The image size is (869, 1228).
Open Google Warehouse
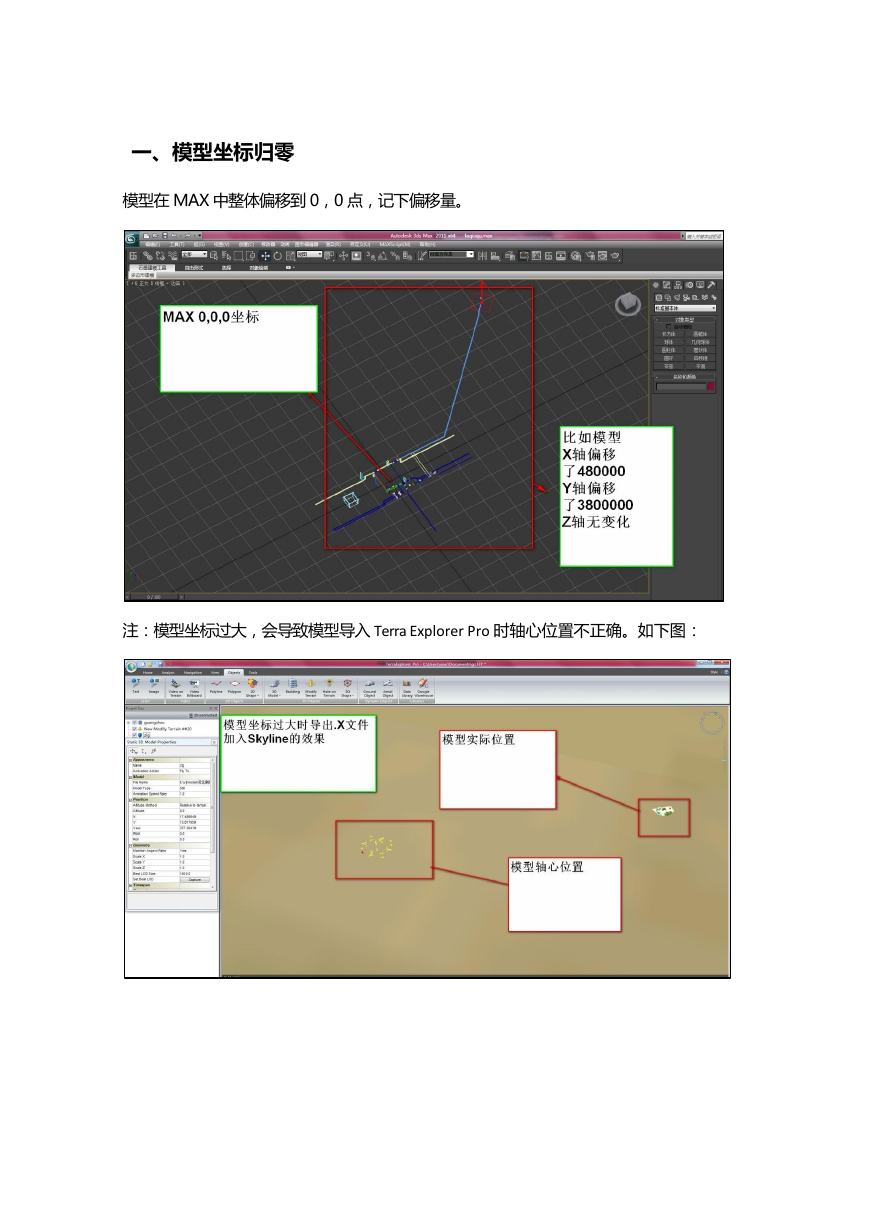(x=423, y=688)
